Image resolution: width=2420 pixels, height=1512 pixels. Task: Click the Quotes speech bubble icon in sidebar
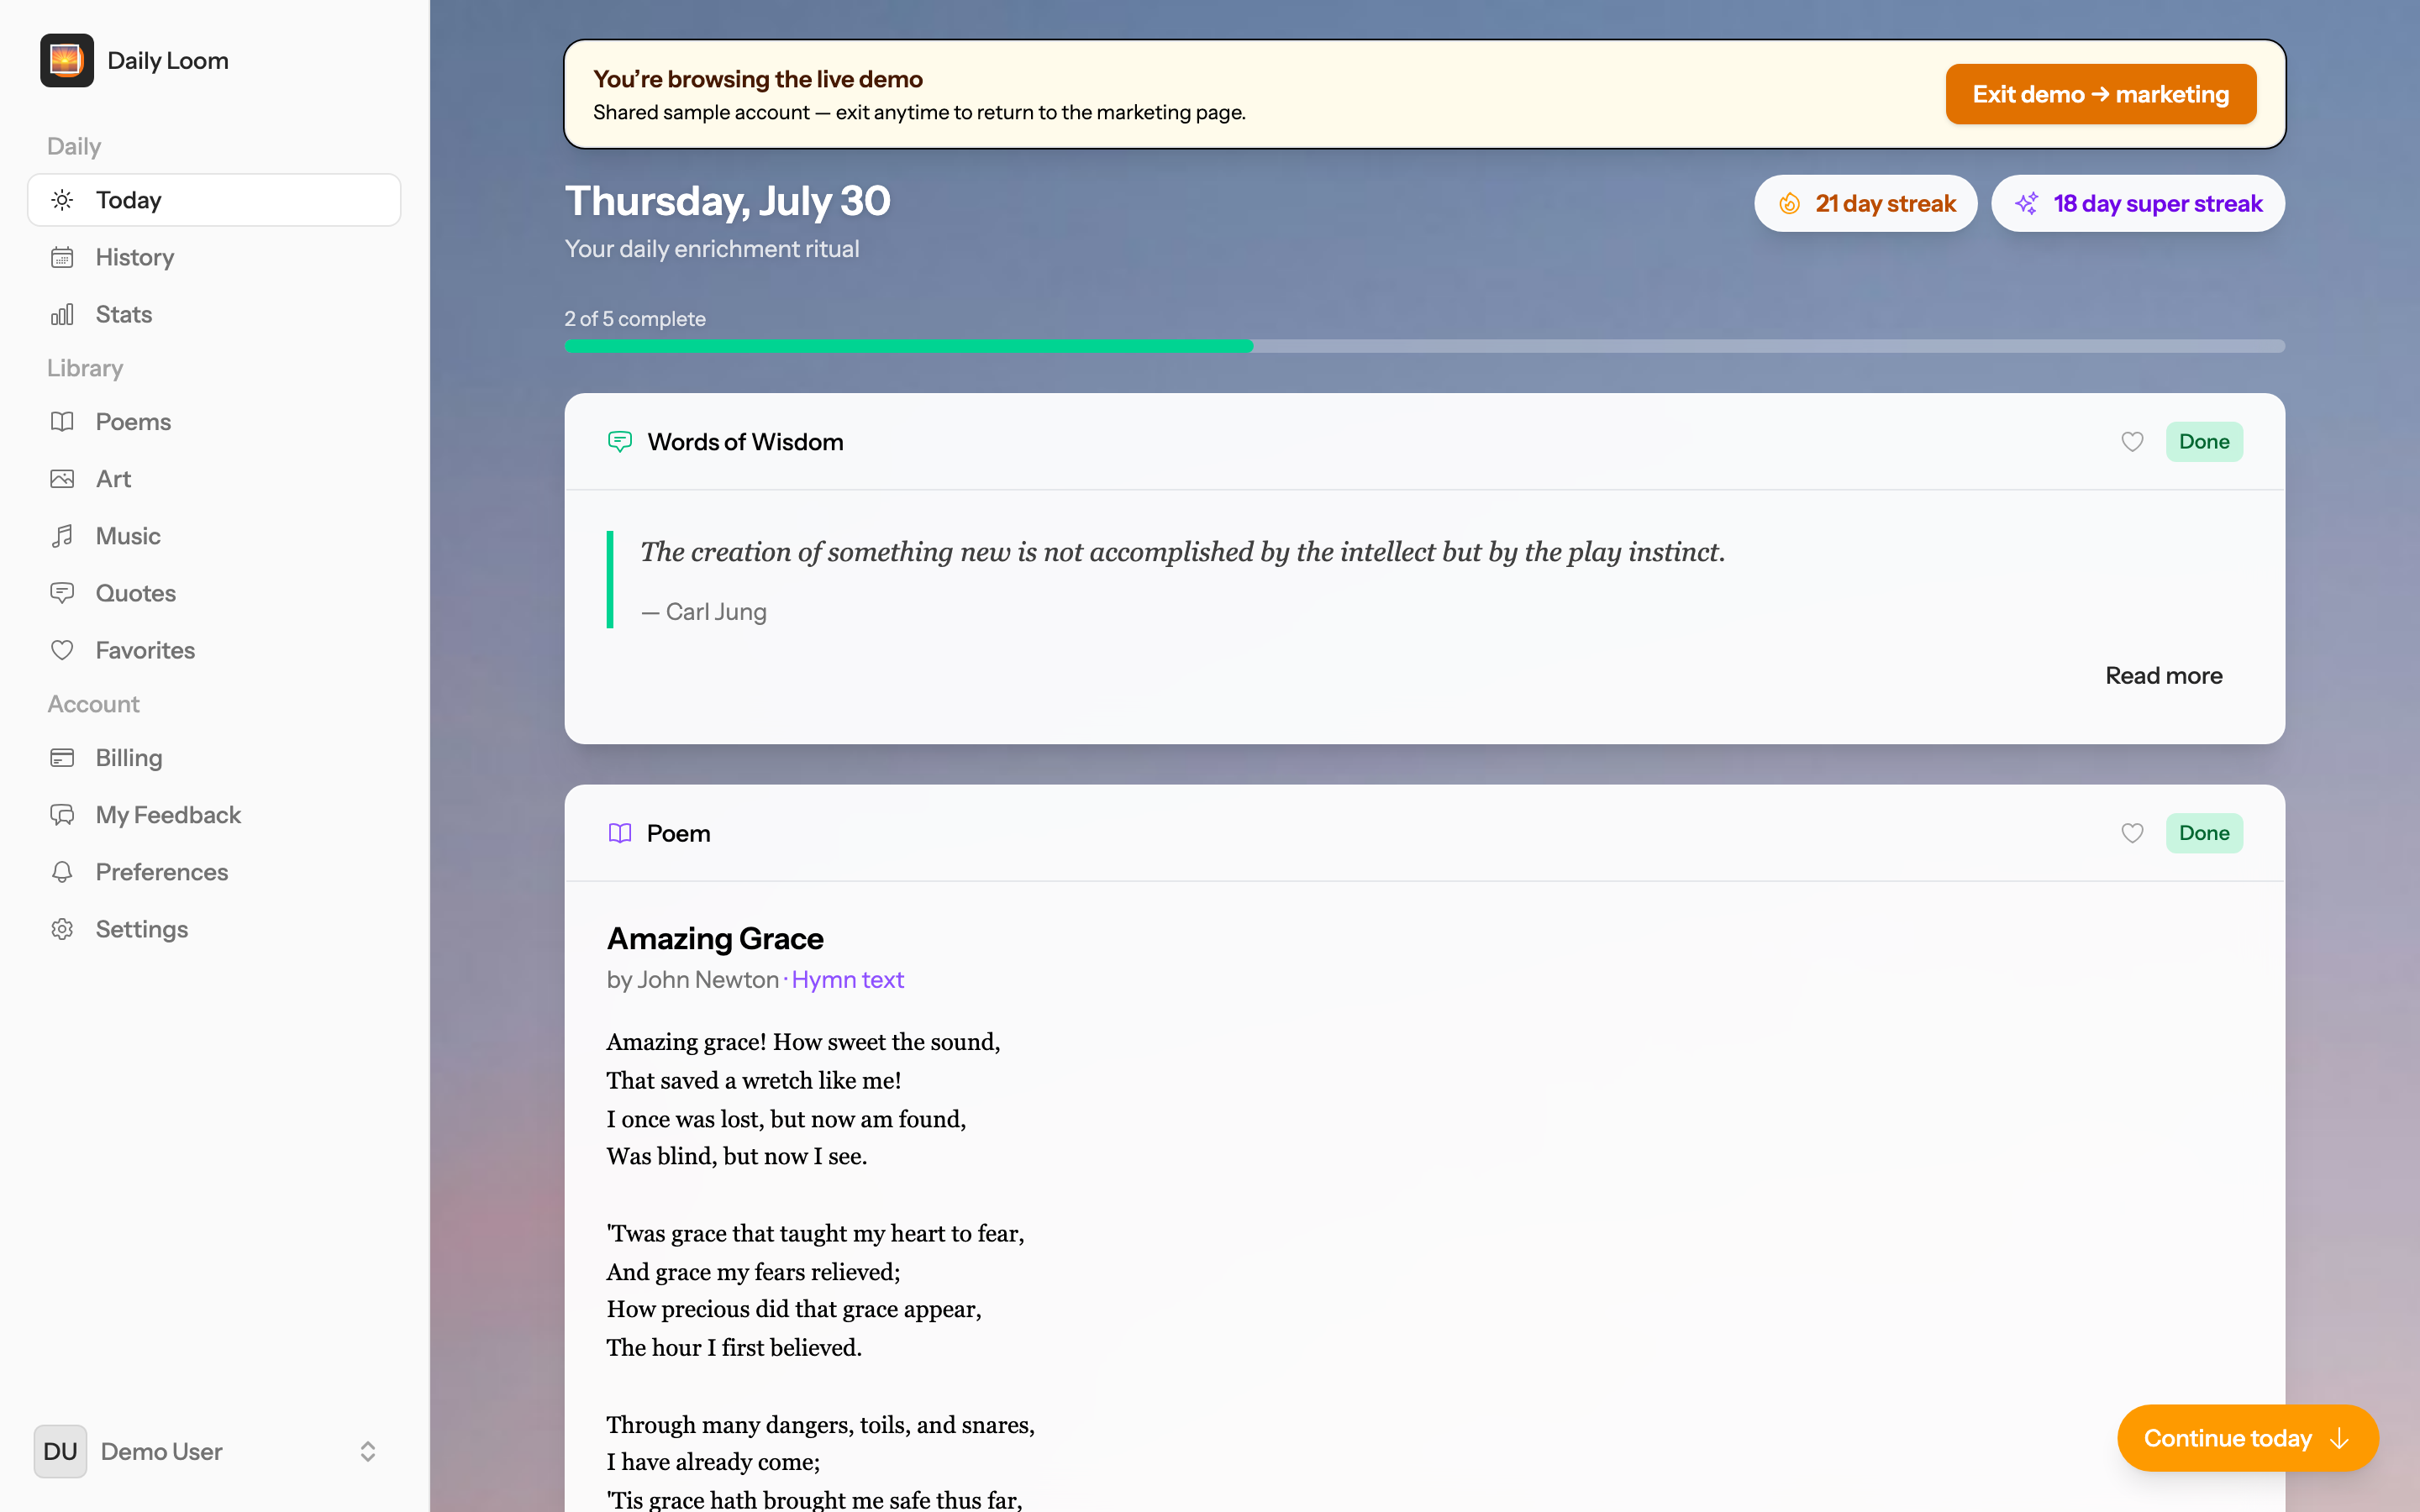point(62,593)
